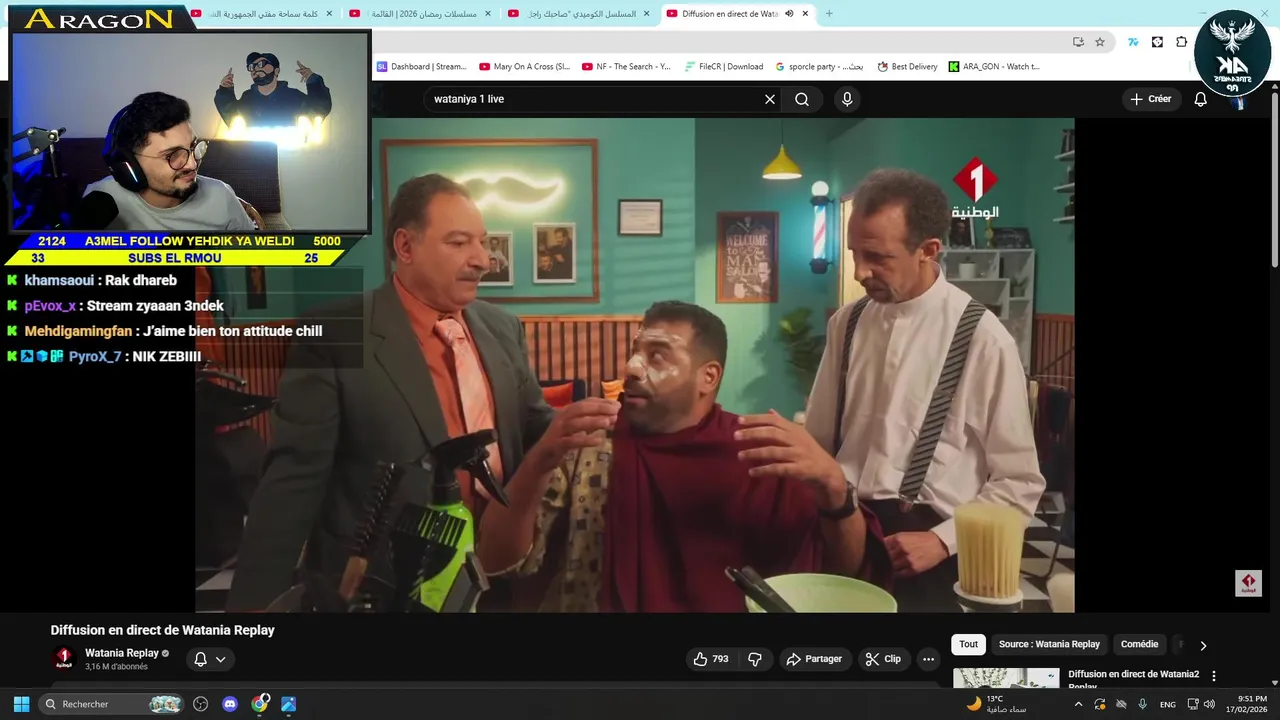Viewport: 1280px width, 720px height.
Task: Open options for 'Diffusion en direct de Watania2' video
Action: pyautogui.click(x=1214, y=677)
